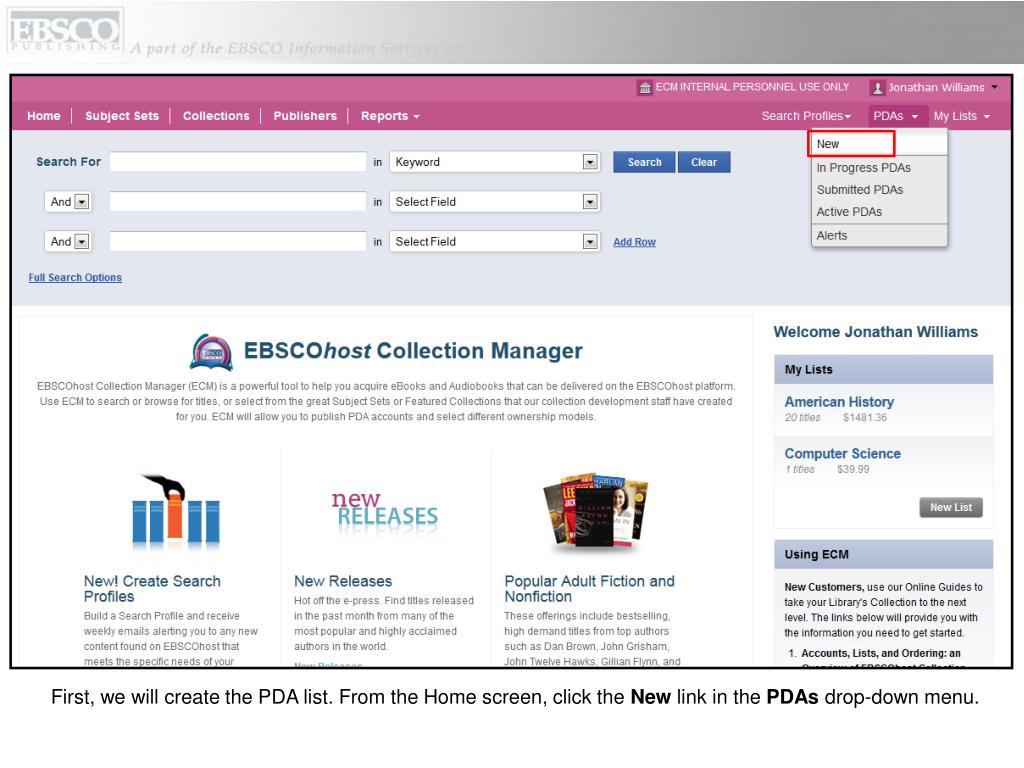Click the ECM internal personnel building icon
Image resolution: width=1024 pixels, height=768 pixels.
(645, 88)
